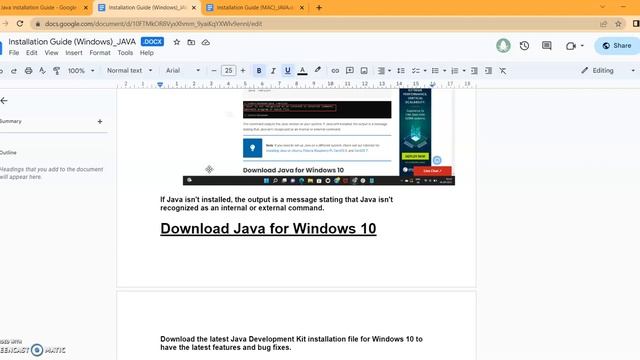Open the Format menu
The width and height of the screenshot is (640, 360).
[x=100, y=53]
